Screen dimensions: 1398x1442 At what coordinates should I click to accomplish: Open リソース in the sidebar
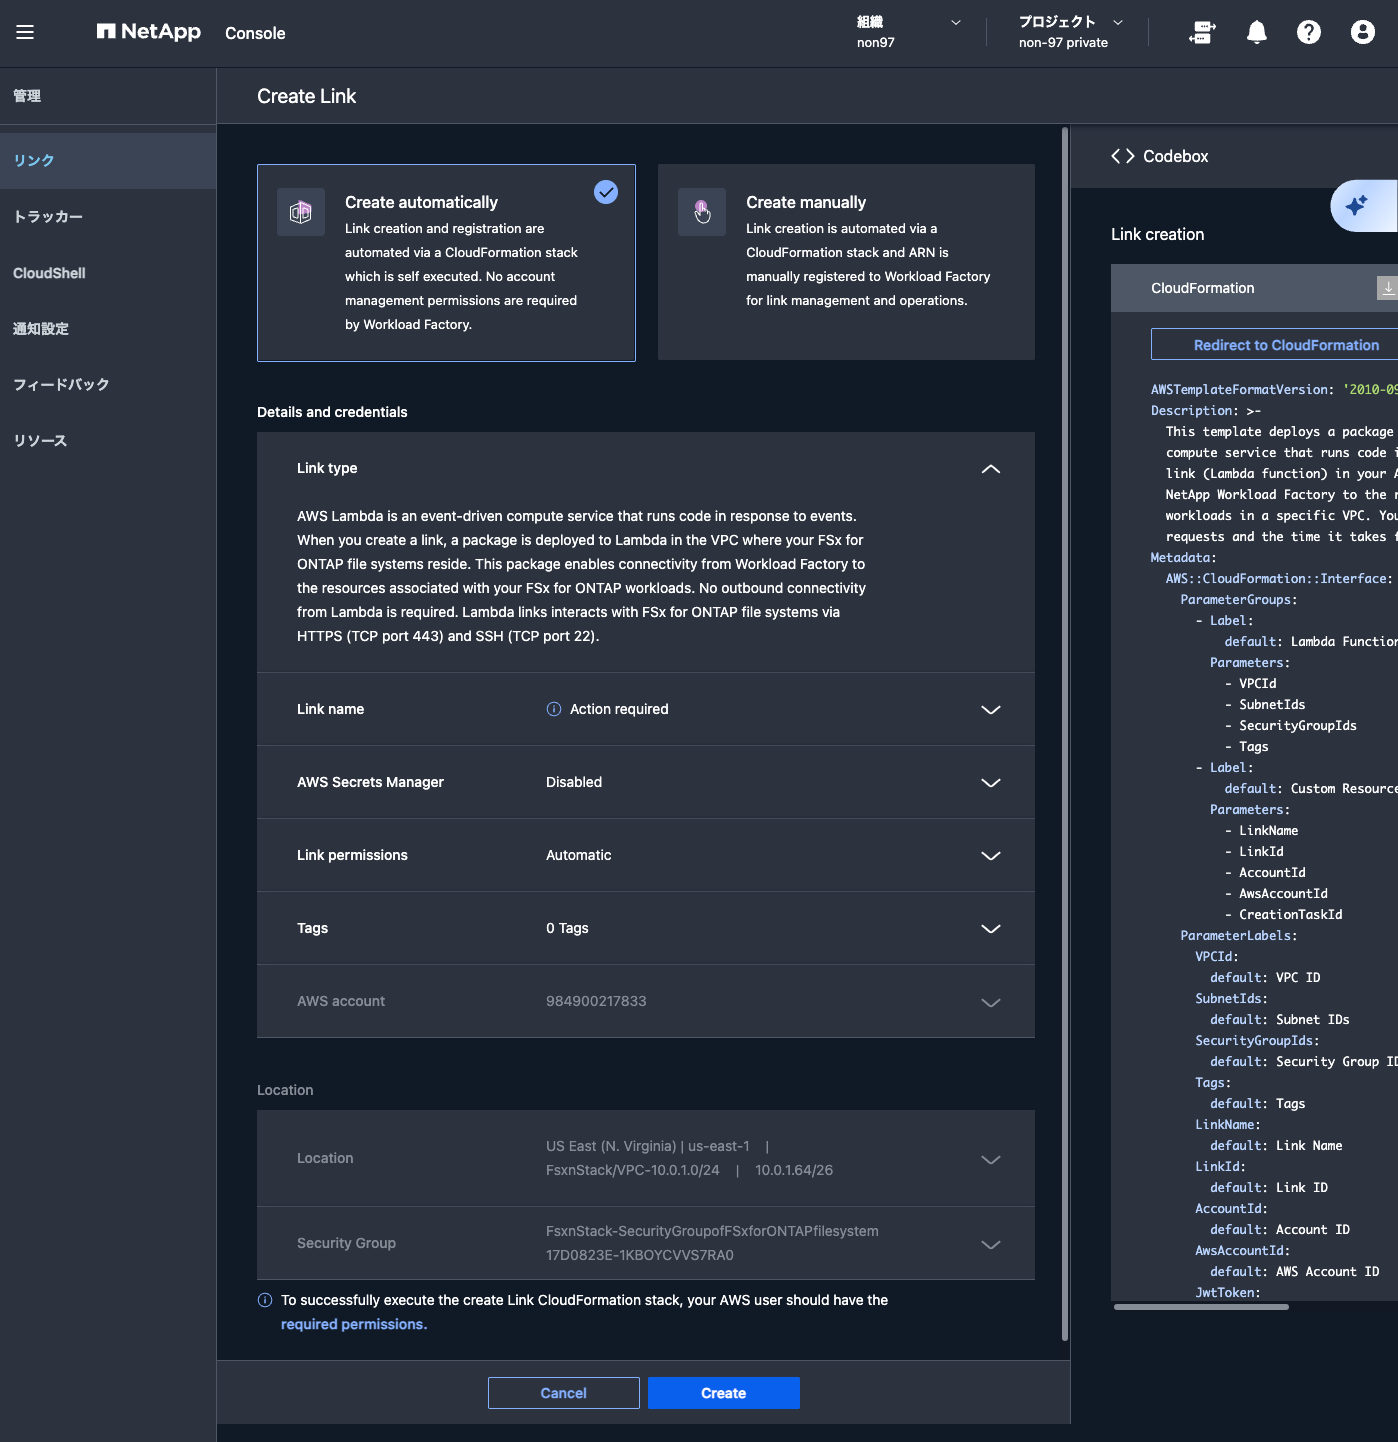click(108, 441)
